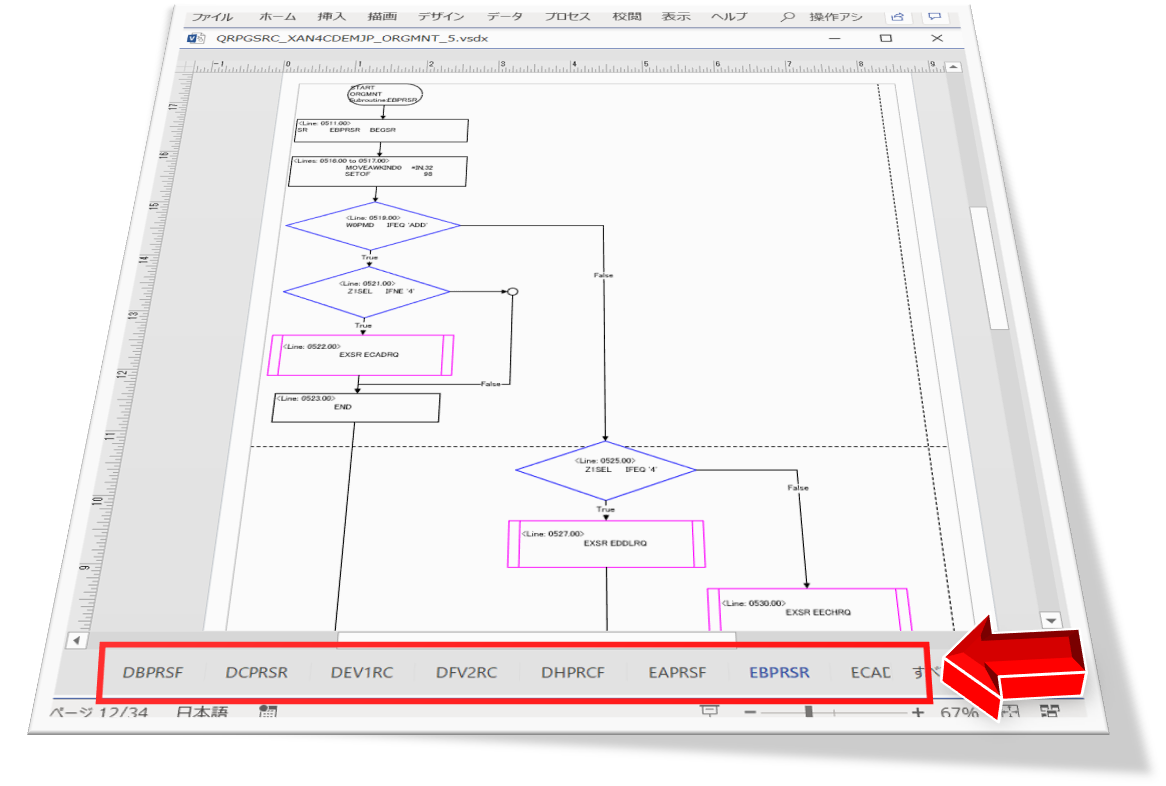Click the vertical scroll down arrow

[1051, 620]
